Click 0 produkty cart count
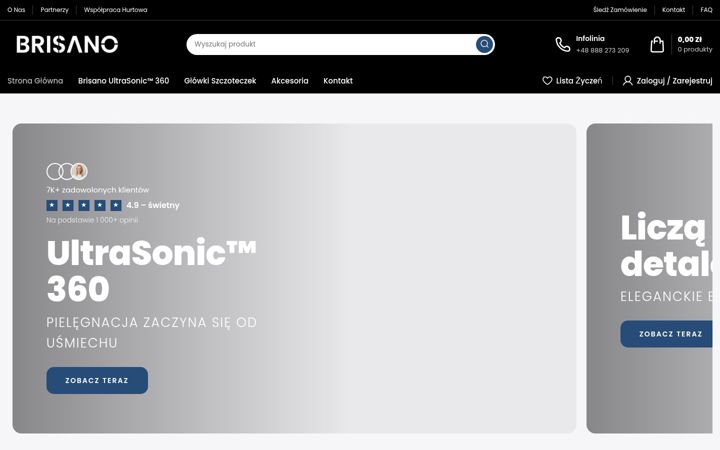Image resolution: width=720 pixels, height=450 pixels. point(695,50)
